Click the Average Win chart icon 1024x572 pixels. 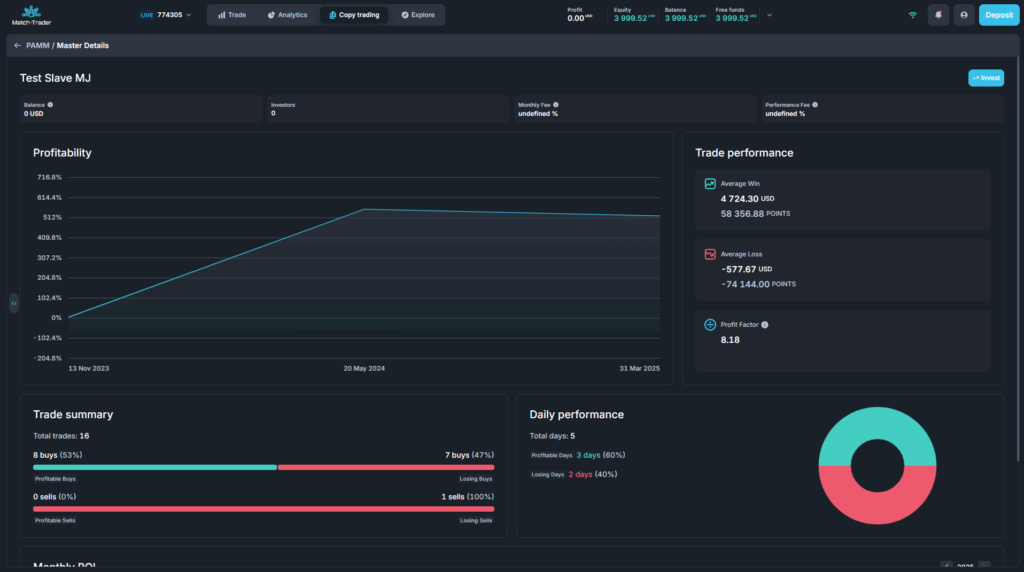[x=710, y=184]
